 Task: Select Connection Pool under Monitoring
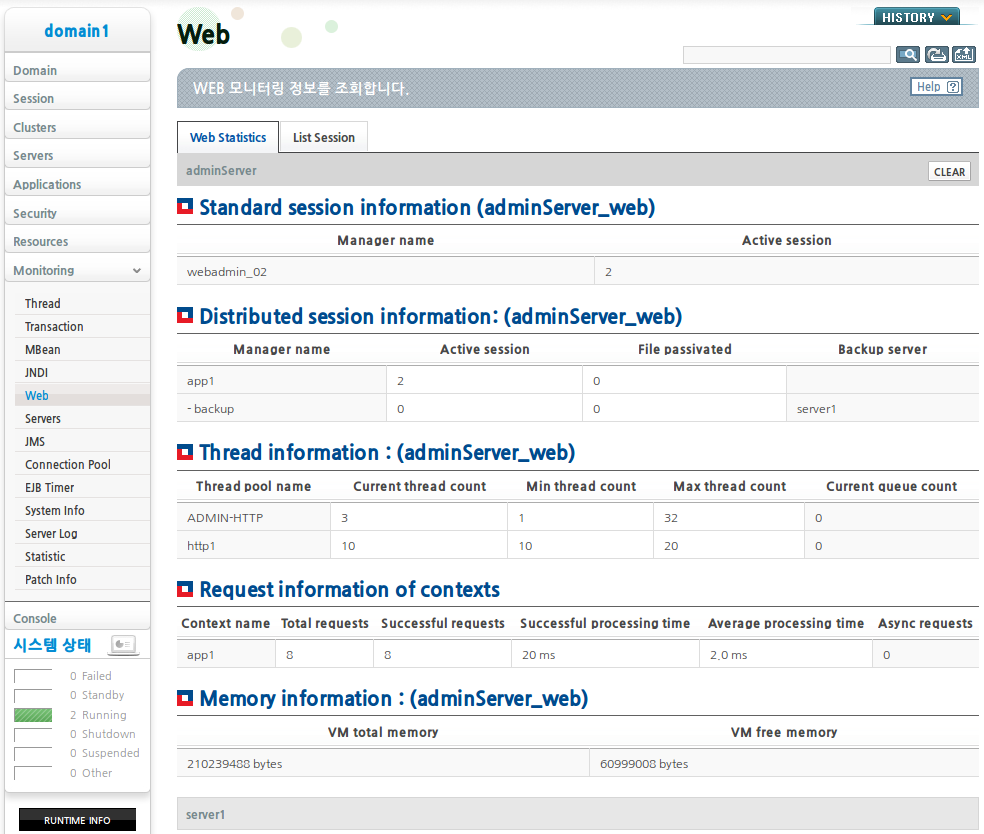pos(82,464)
